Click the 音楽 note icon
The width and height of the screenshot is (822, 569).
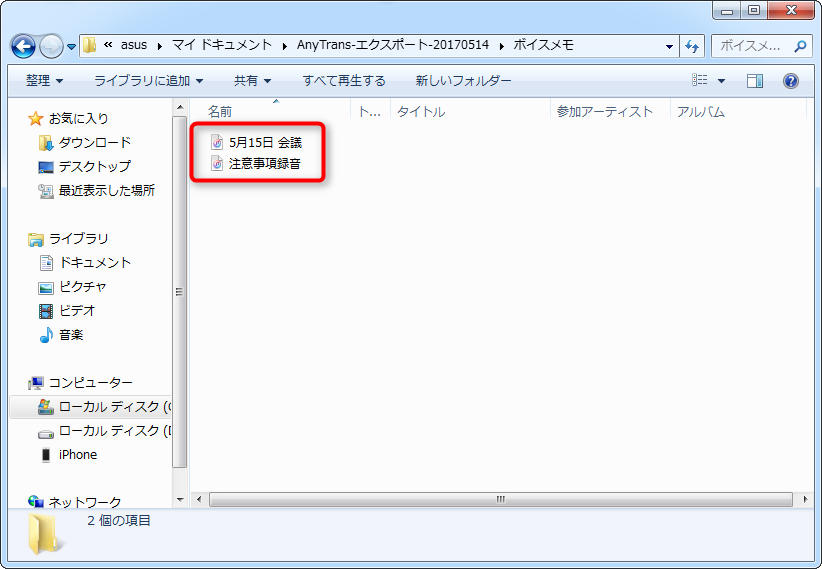tap(46, 335)
